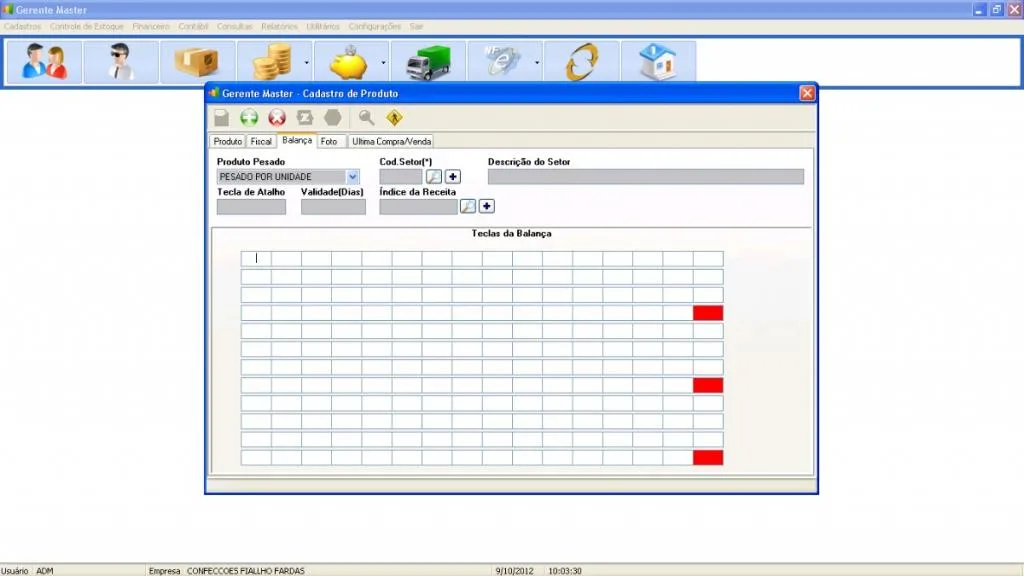This screenshot has height=576, width=1024.
Task: Switch to the Fiscal tab
Action: 261,141
